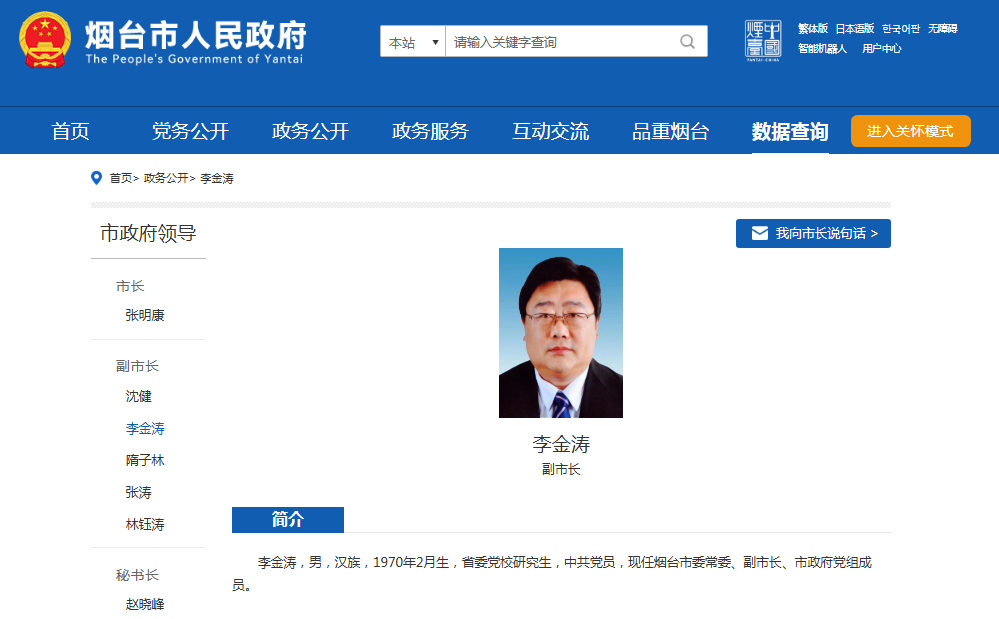This screenshot has width=999, height=619.
Task: Click the location pin breadcrumb icon
Action: (97, 178)
